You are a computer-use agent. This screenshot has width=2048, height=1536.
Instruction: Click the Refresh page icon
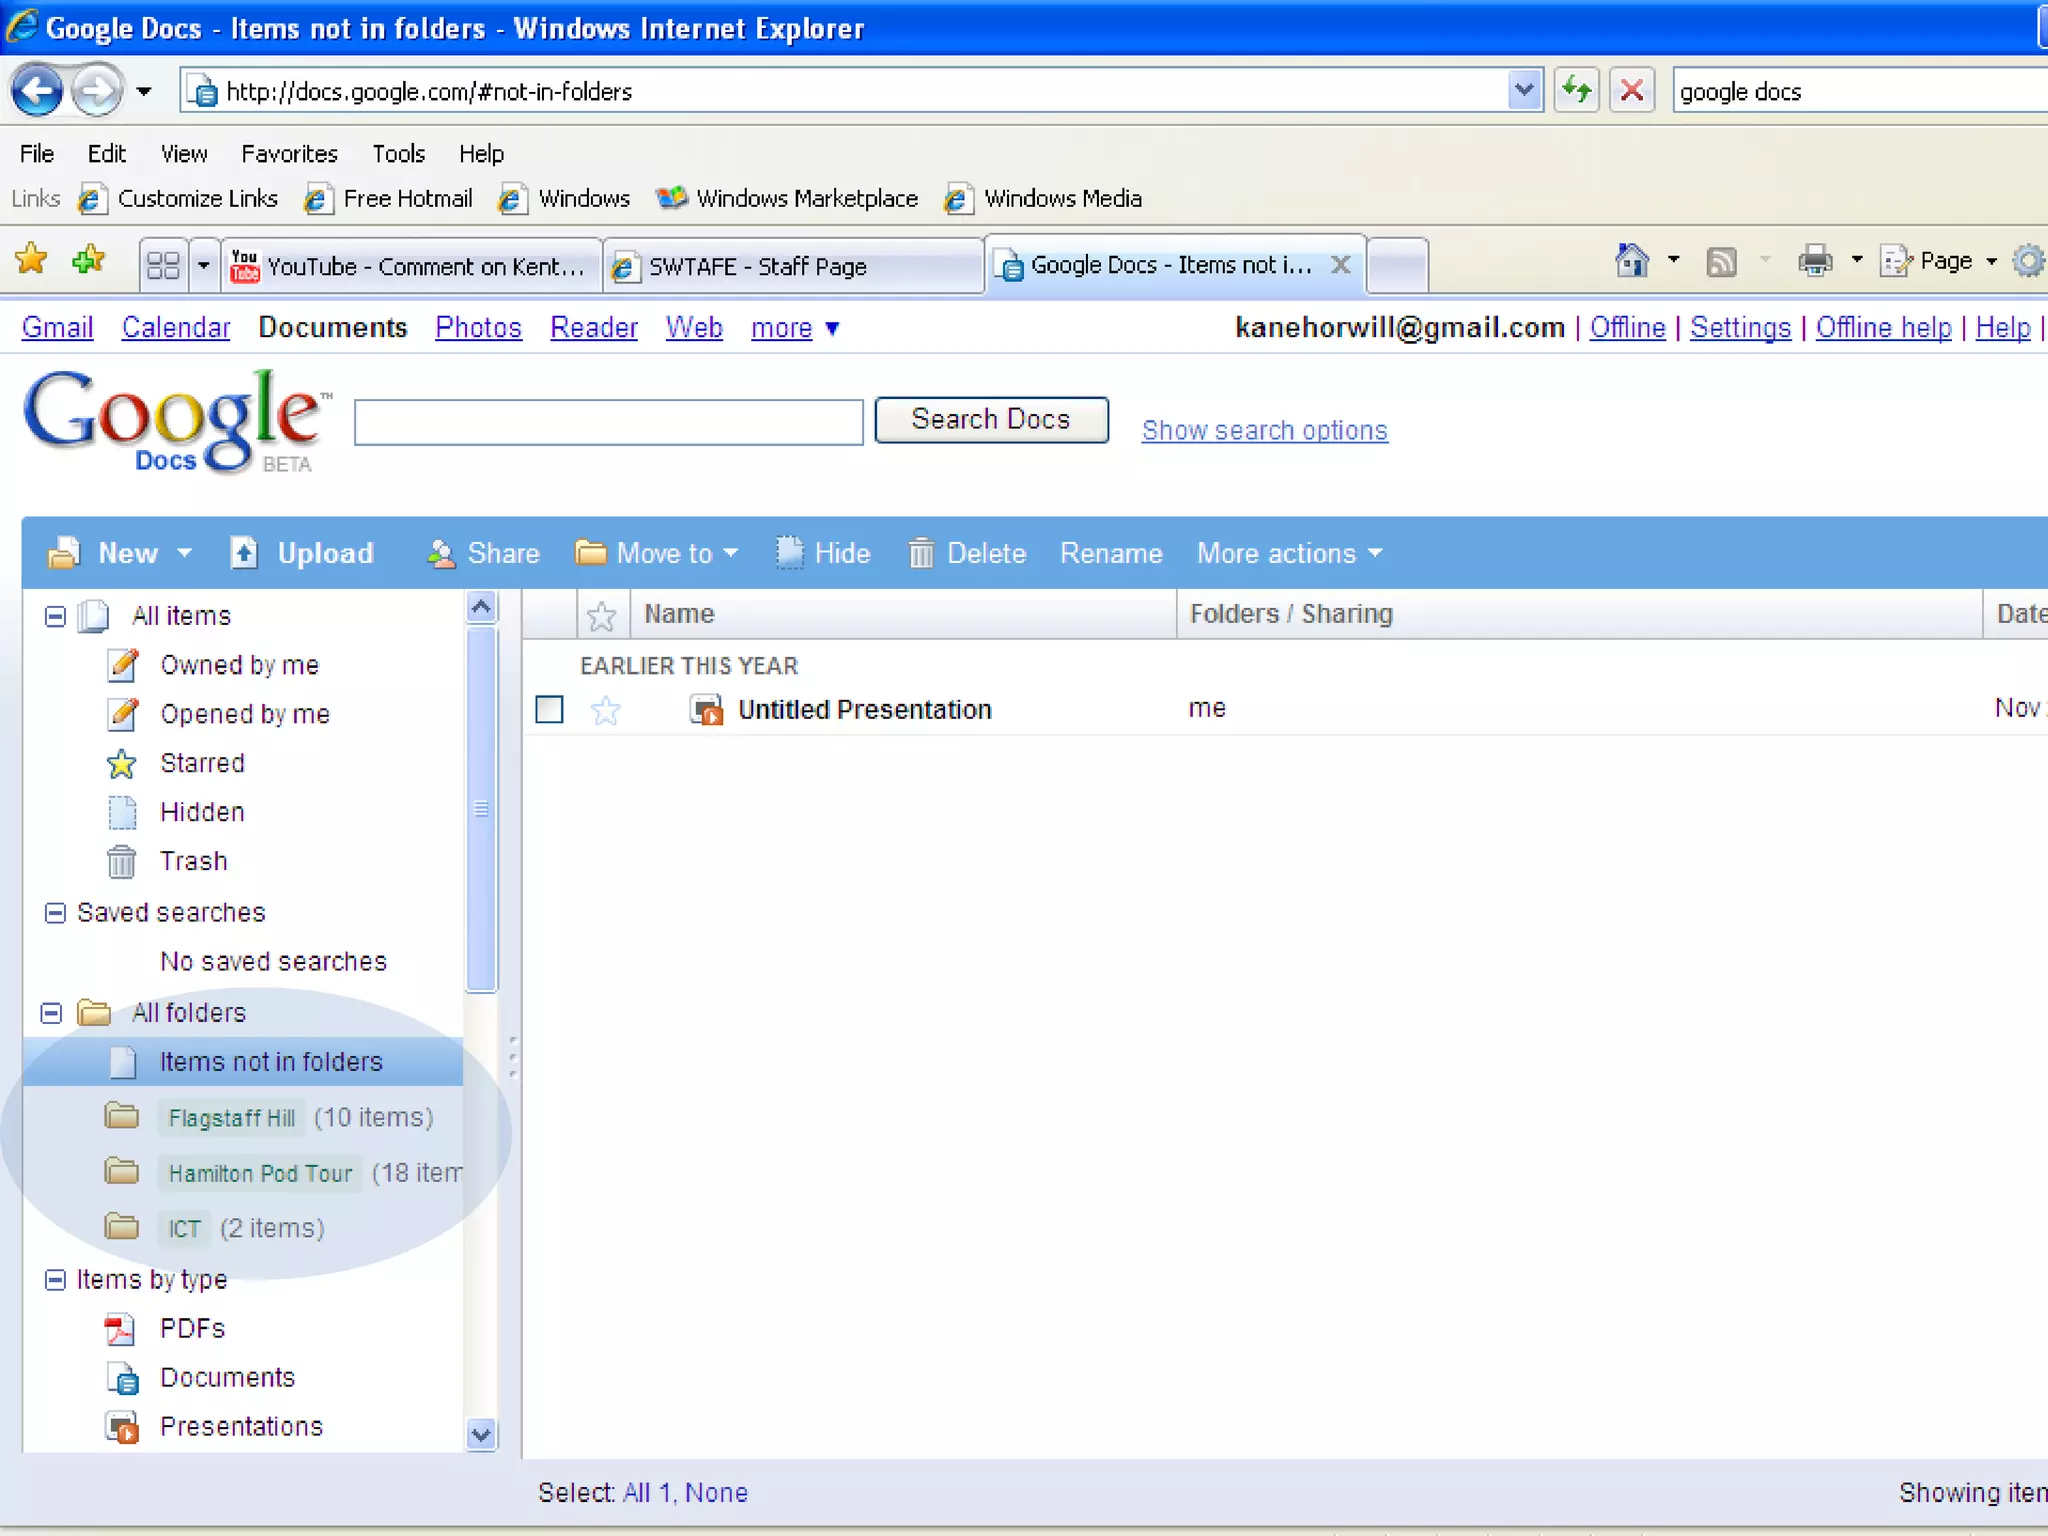(x=1576, y=91)
